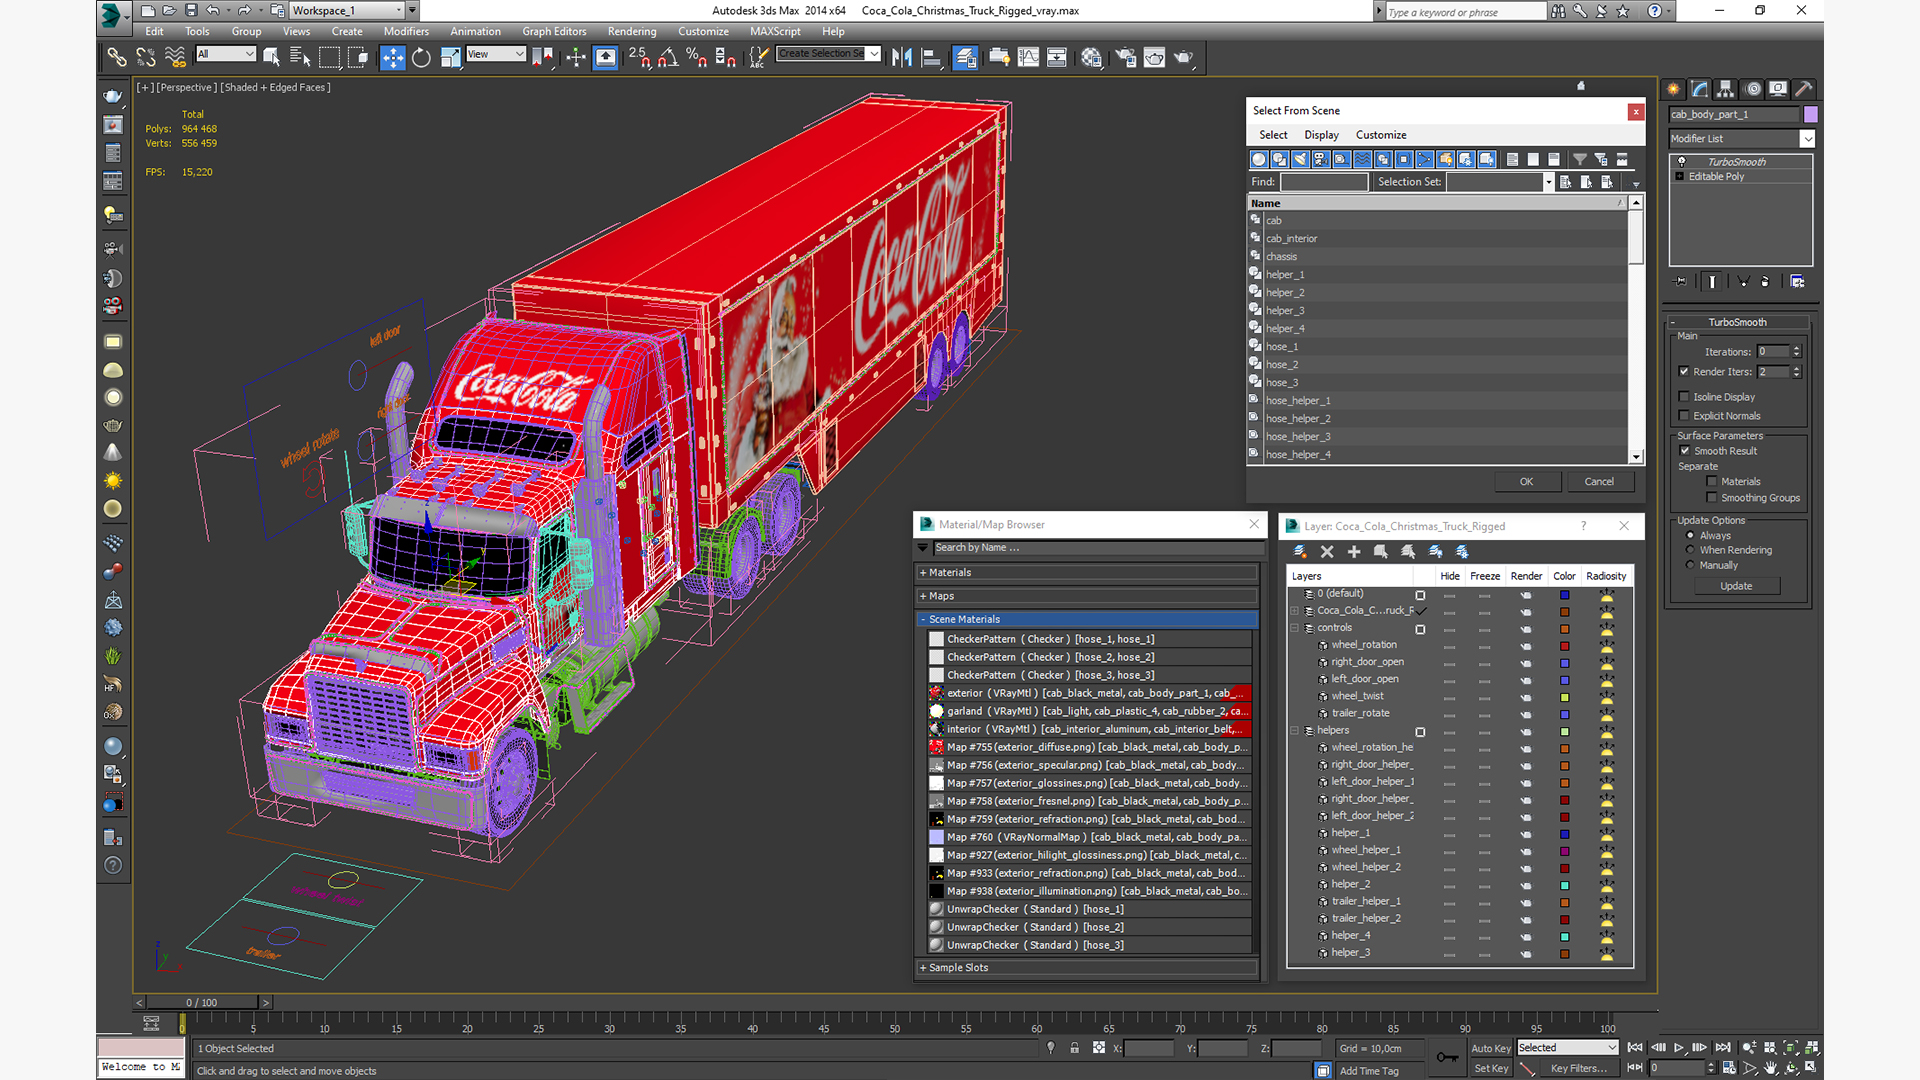The width and height of the screenshot is (1920, 1080).
Task: Click Cancel in Select From Scene
Action: 1599,482
